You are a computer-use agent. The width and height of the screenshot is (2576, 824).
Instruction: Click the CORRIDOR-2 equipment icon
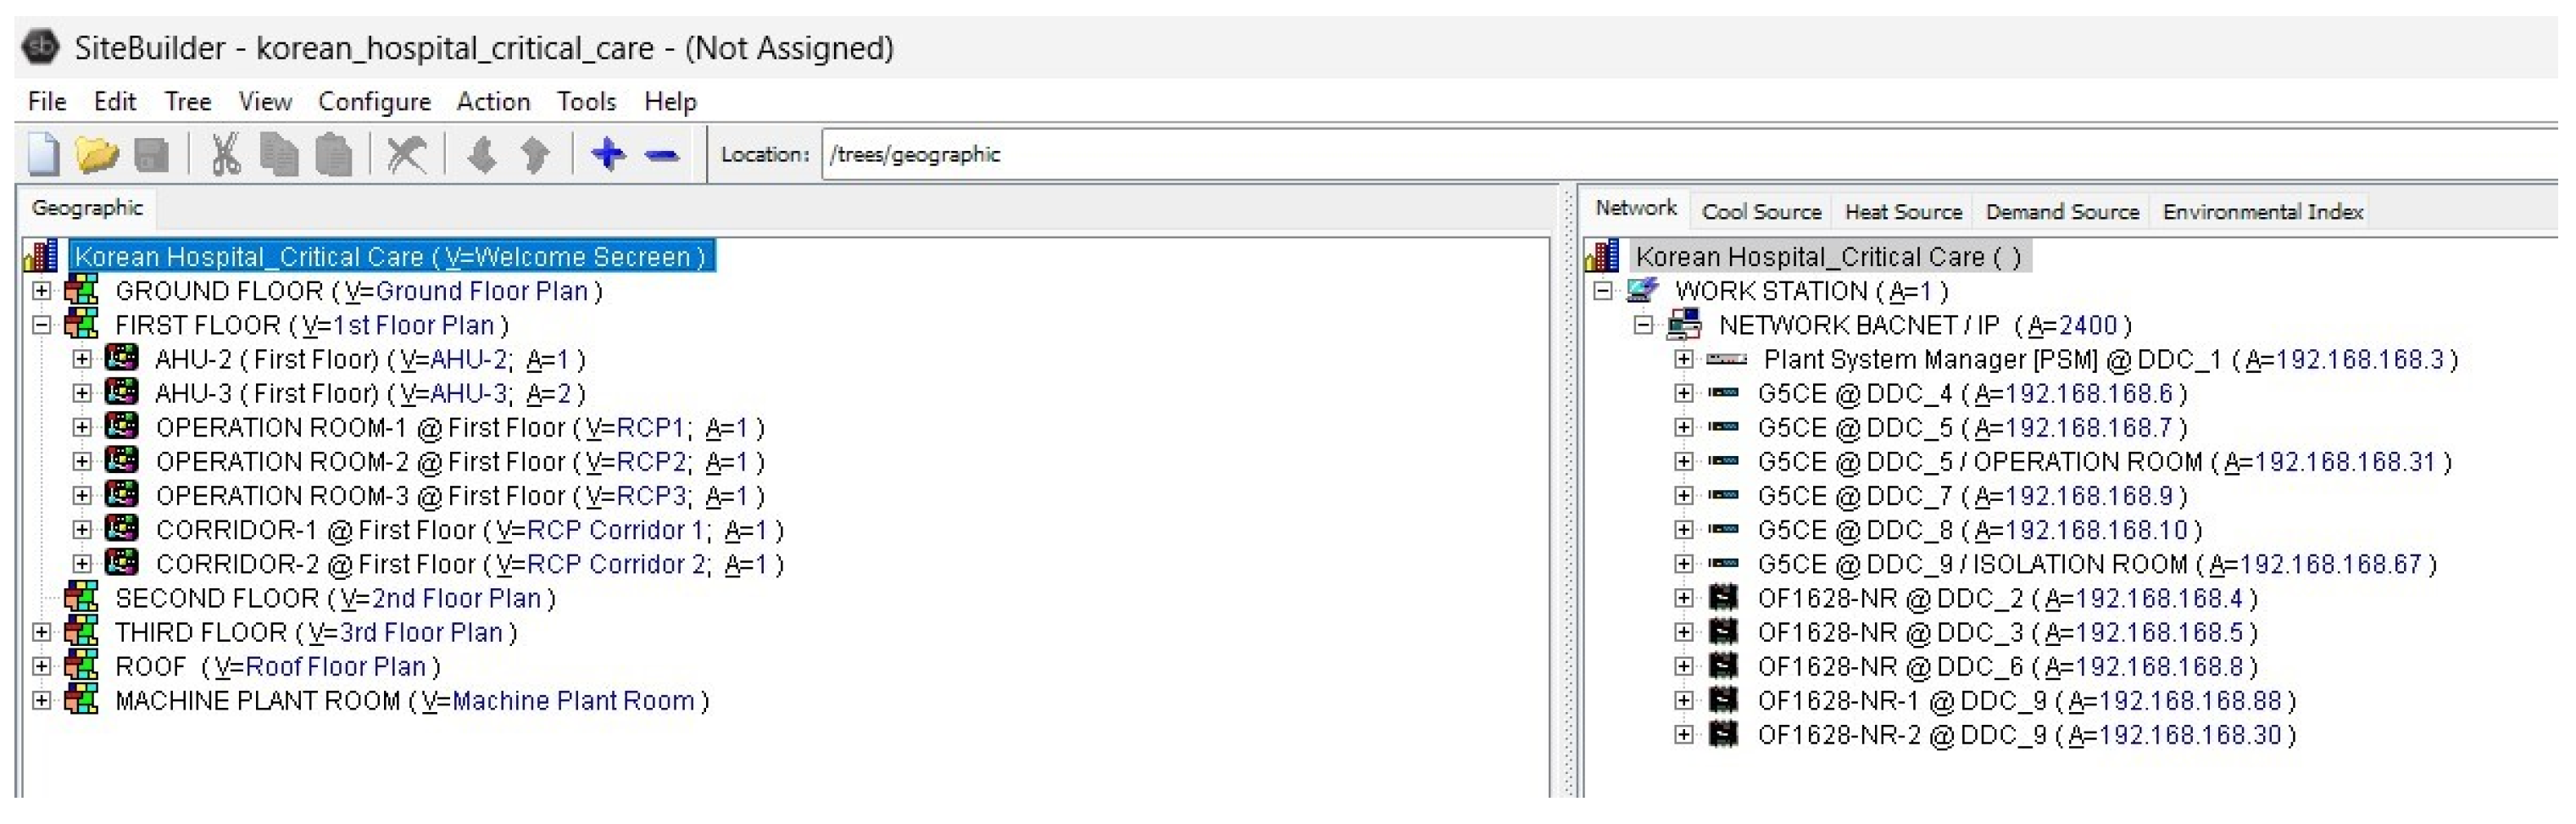pyautogui.click(x=122, y=563)
